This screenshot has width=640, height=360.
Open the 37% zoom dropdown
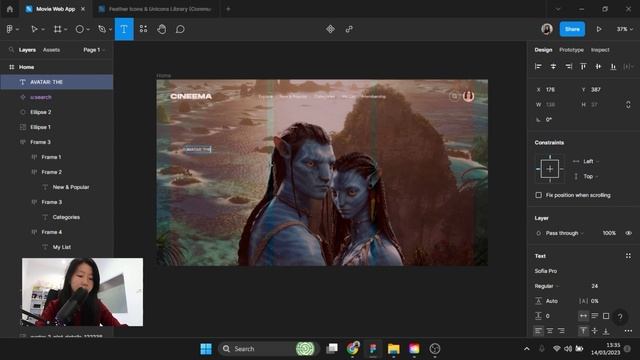pos(624,29)
